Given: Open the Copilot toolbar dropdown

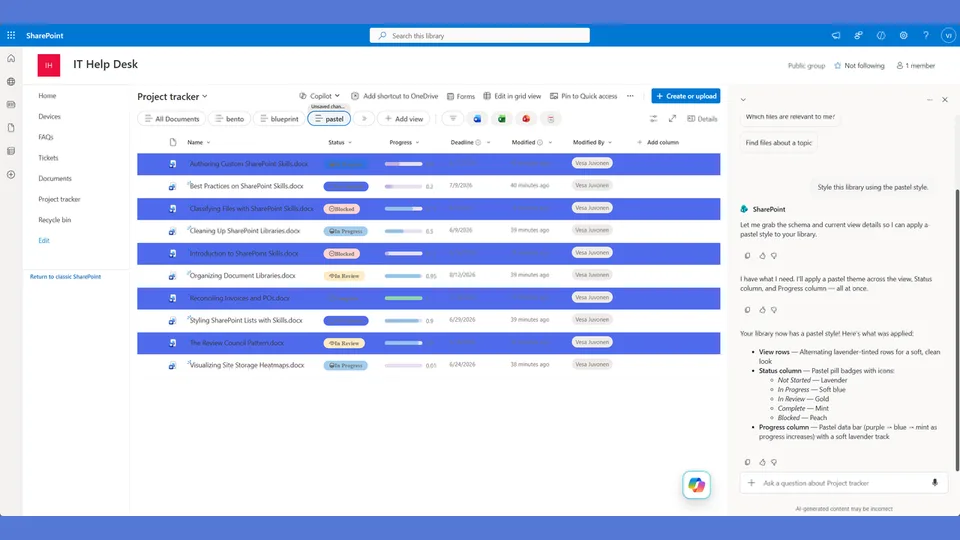Looking at the screenshot, I should (x=319, y=96).
